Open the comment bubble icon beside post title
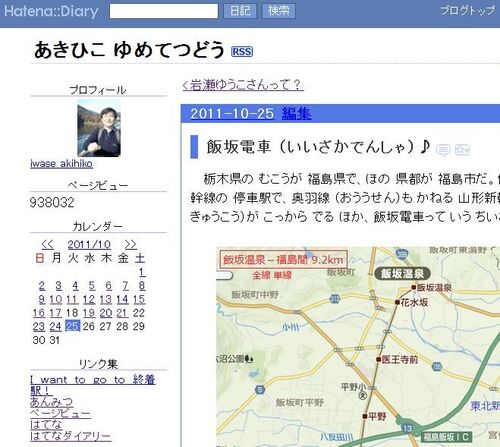This screenshot has width=500, height=447. tap(443, 150)
